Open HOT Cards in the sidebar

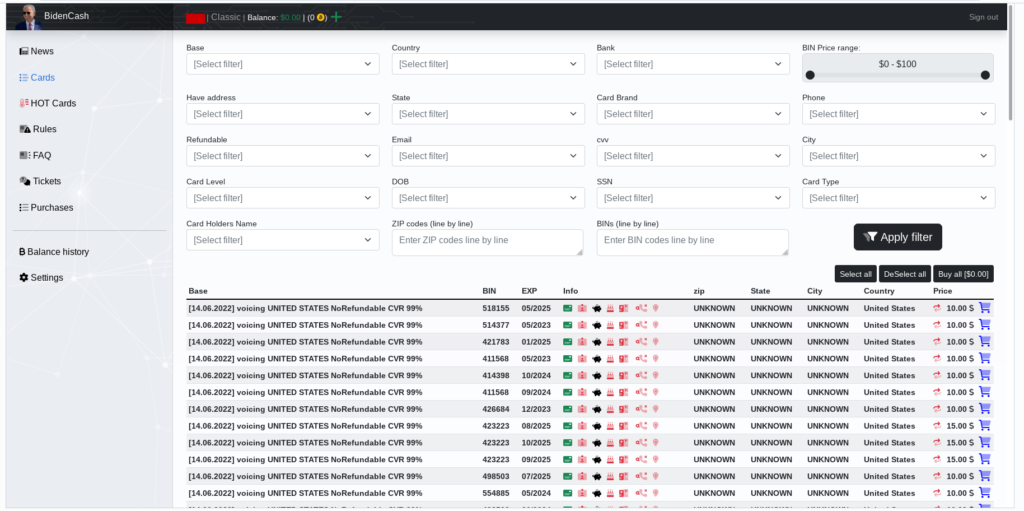point(48,103)
